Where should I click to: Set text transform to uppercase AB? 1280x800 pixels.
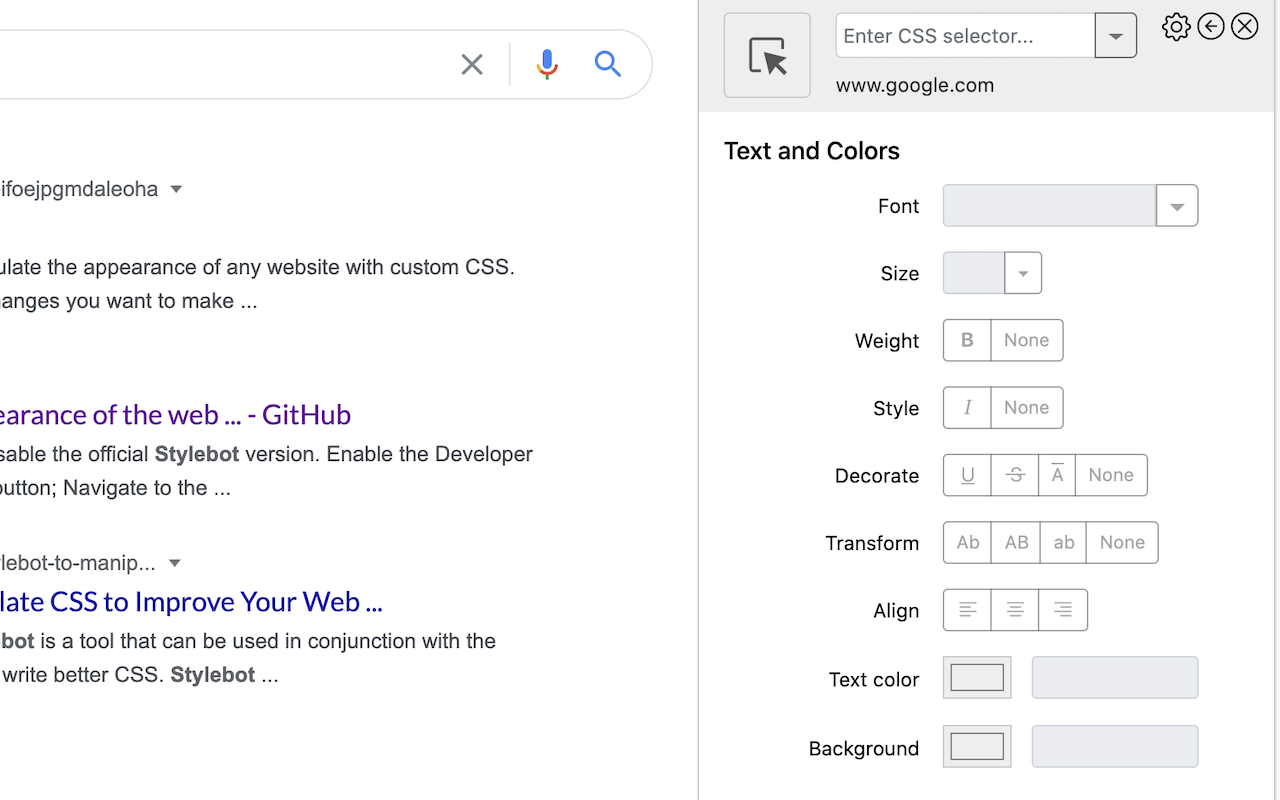(1015, 542)
